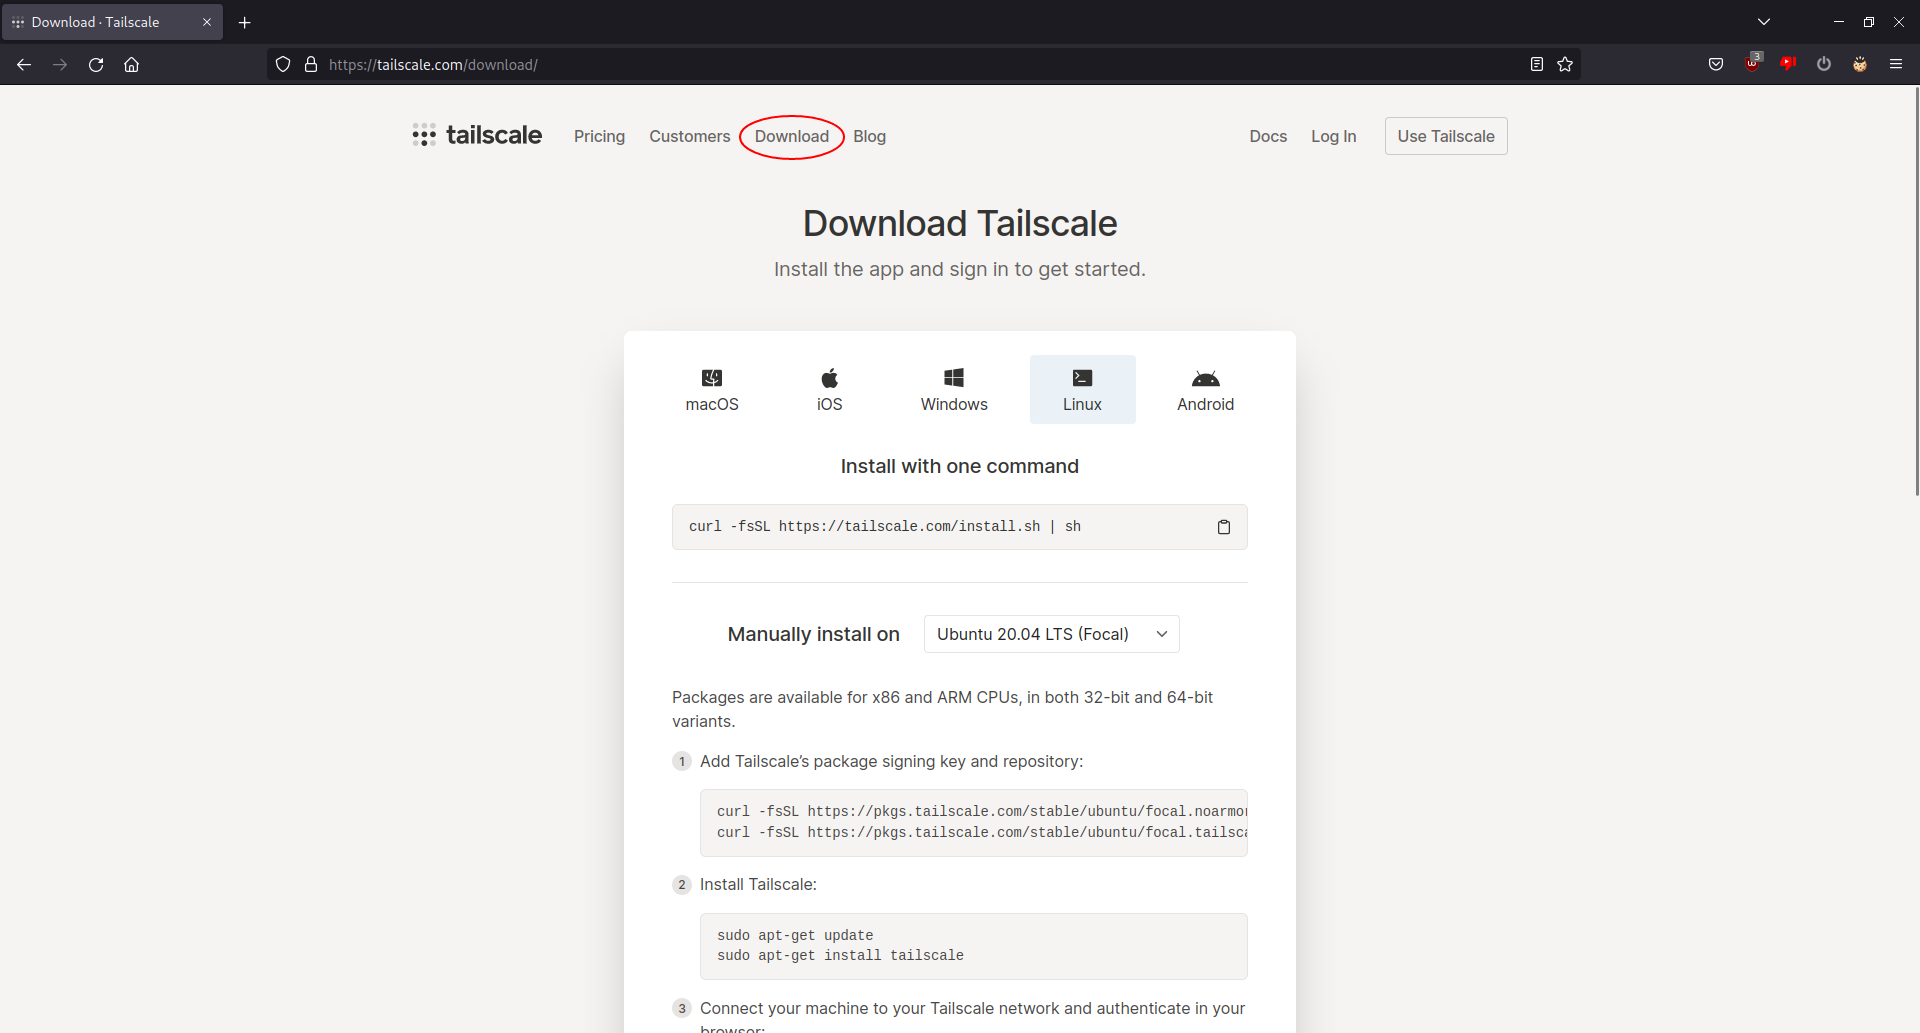Bookmark this page with the star
The height and width of the screenshot is (1033, 1920).
point(1565,65)
